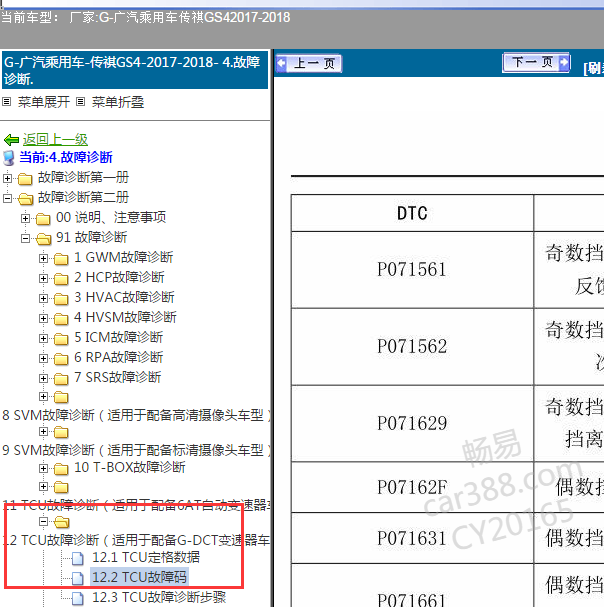
Task: Click the computer icon beside 当前:4.故障诊断
Action: (x=9, y=158)
